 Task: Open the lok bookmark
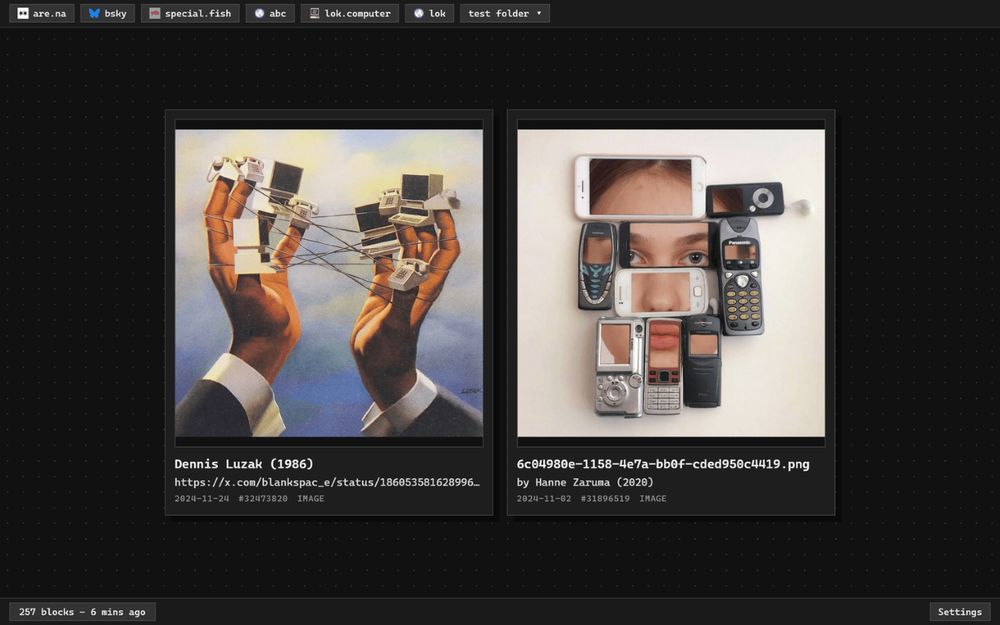(x=429, y=13)
